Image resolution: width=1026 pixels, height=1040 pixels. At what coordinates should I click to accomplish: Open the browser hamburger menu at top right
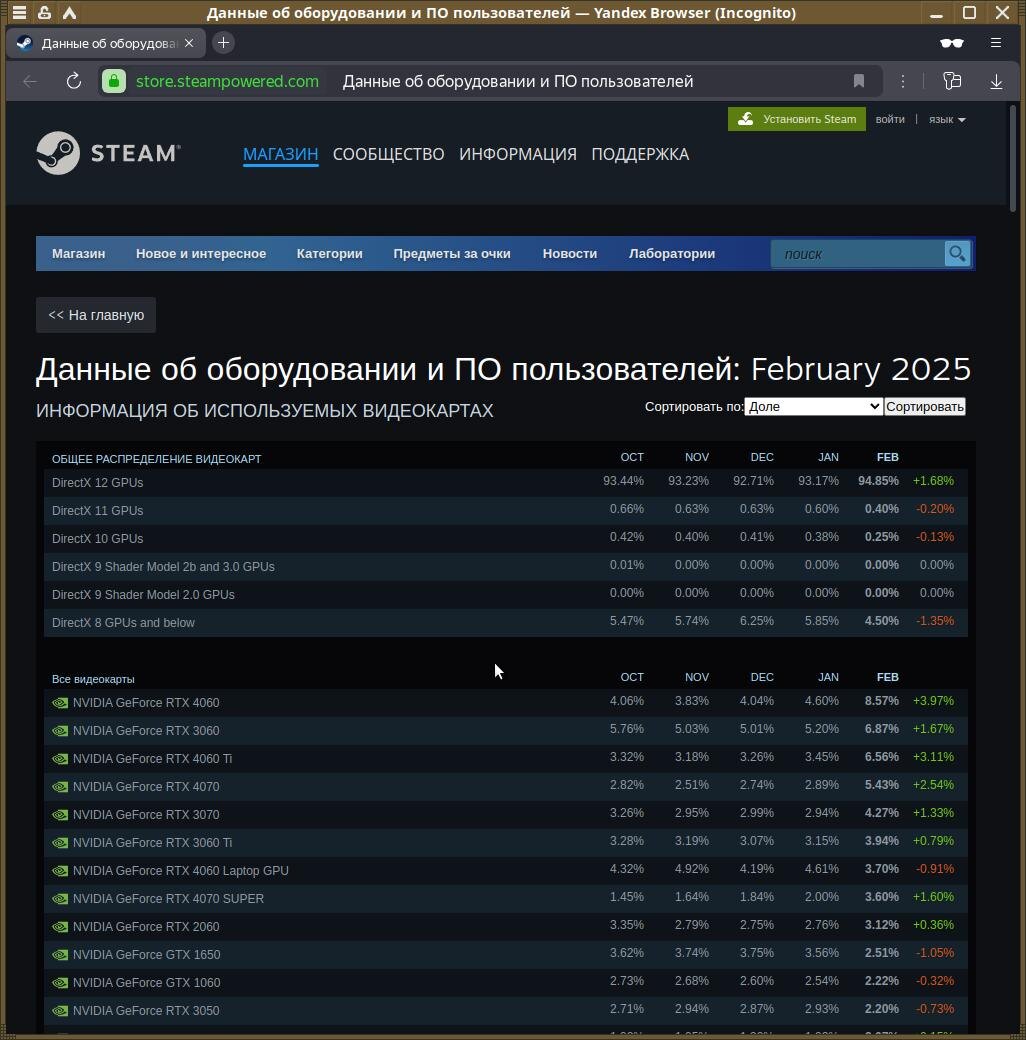click(x=995, y=42)
